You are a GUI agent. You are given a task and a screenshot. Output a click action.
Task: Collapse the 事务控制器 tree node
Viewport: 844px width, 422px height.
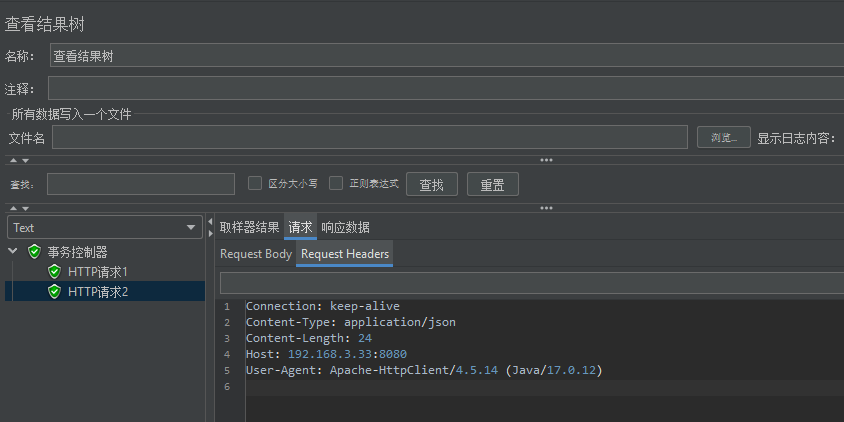13,251
